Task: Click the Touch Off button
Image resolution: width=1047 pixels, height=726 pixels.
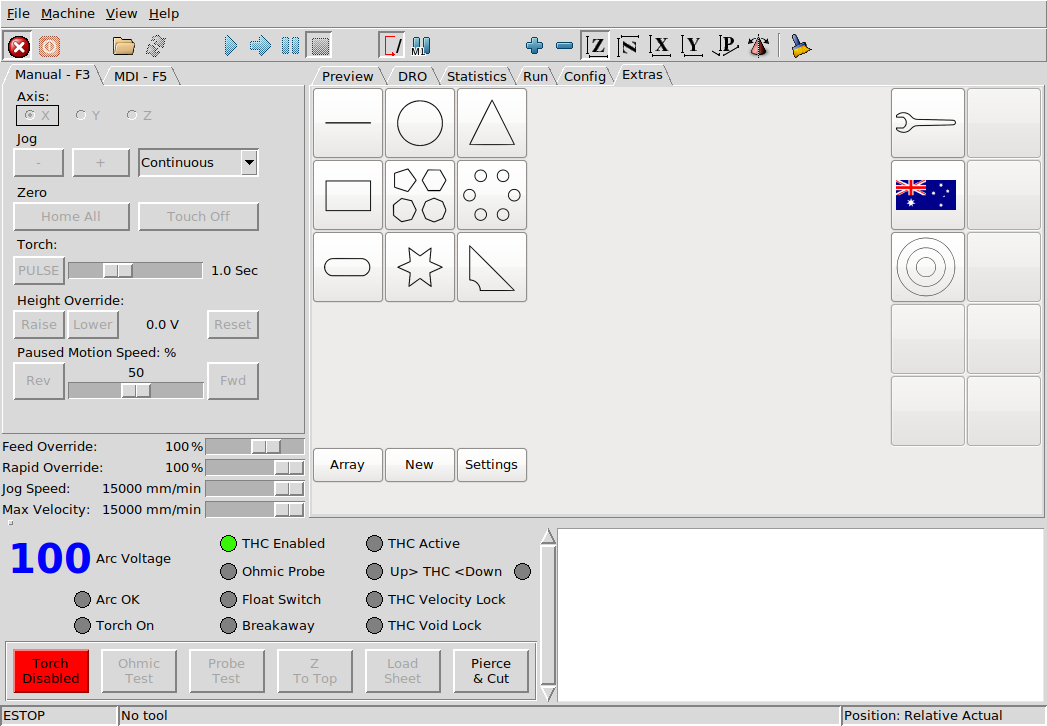Action: point(198,216)
